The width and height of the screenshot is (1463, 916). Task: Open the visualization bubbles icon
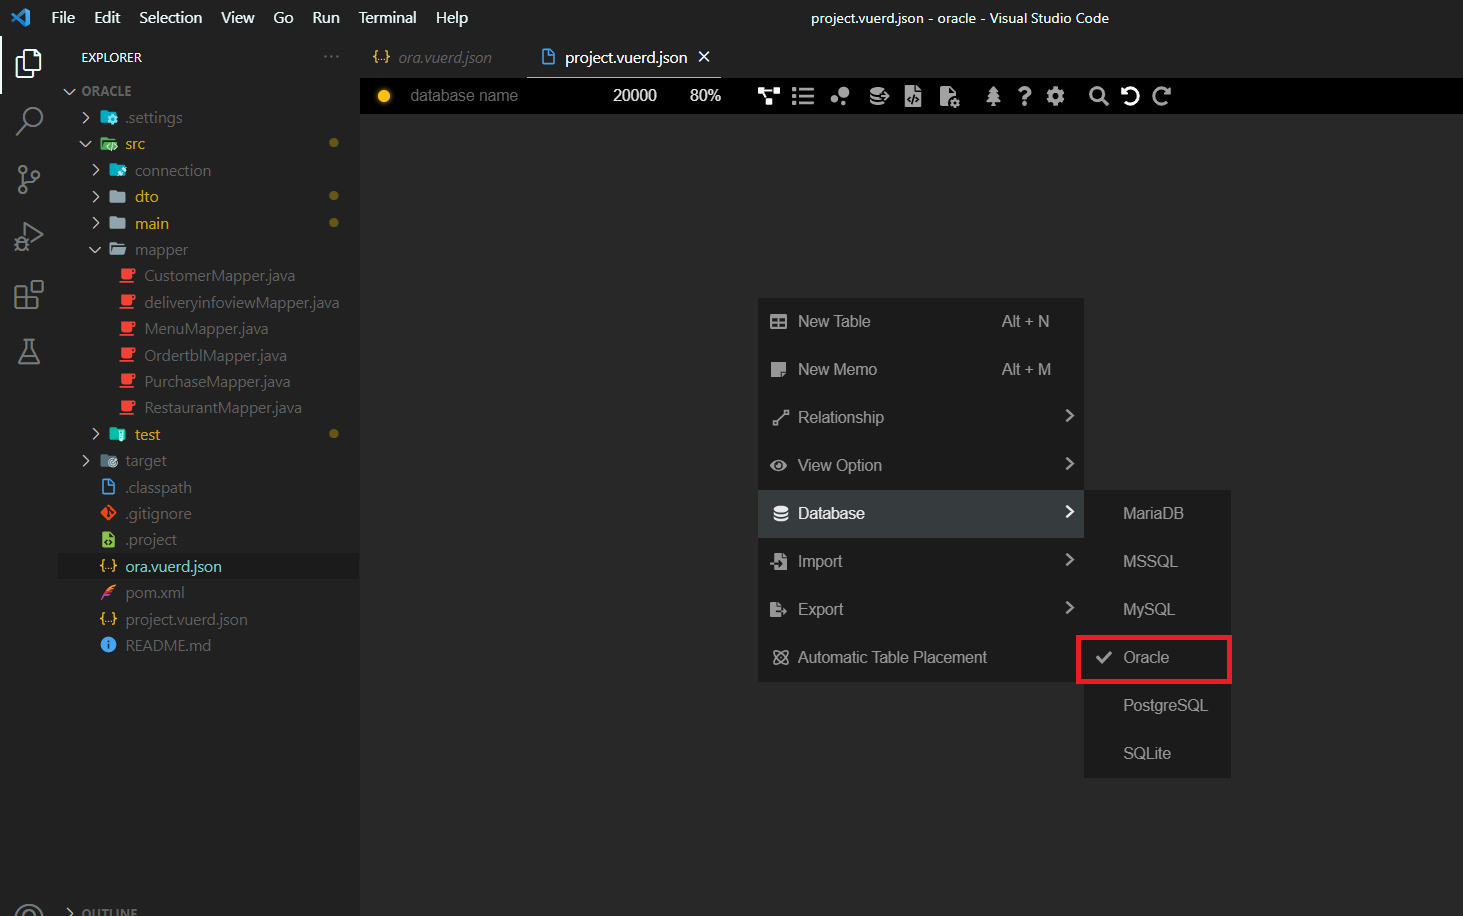(x=840, y=96)
